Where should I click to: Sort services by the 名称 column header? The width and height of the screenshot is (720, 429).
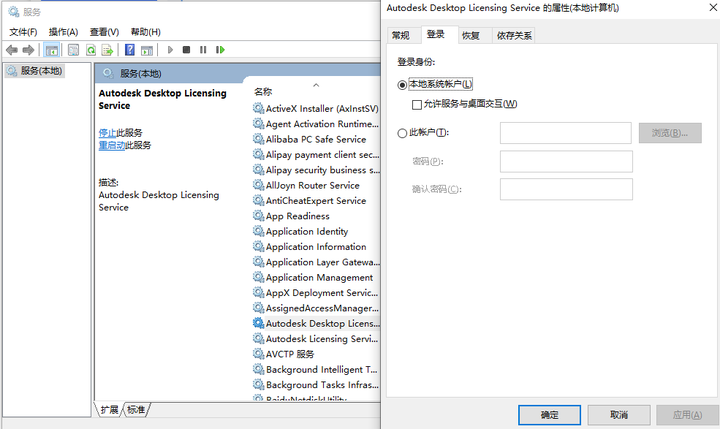click(263, 91)
